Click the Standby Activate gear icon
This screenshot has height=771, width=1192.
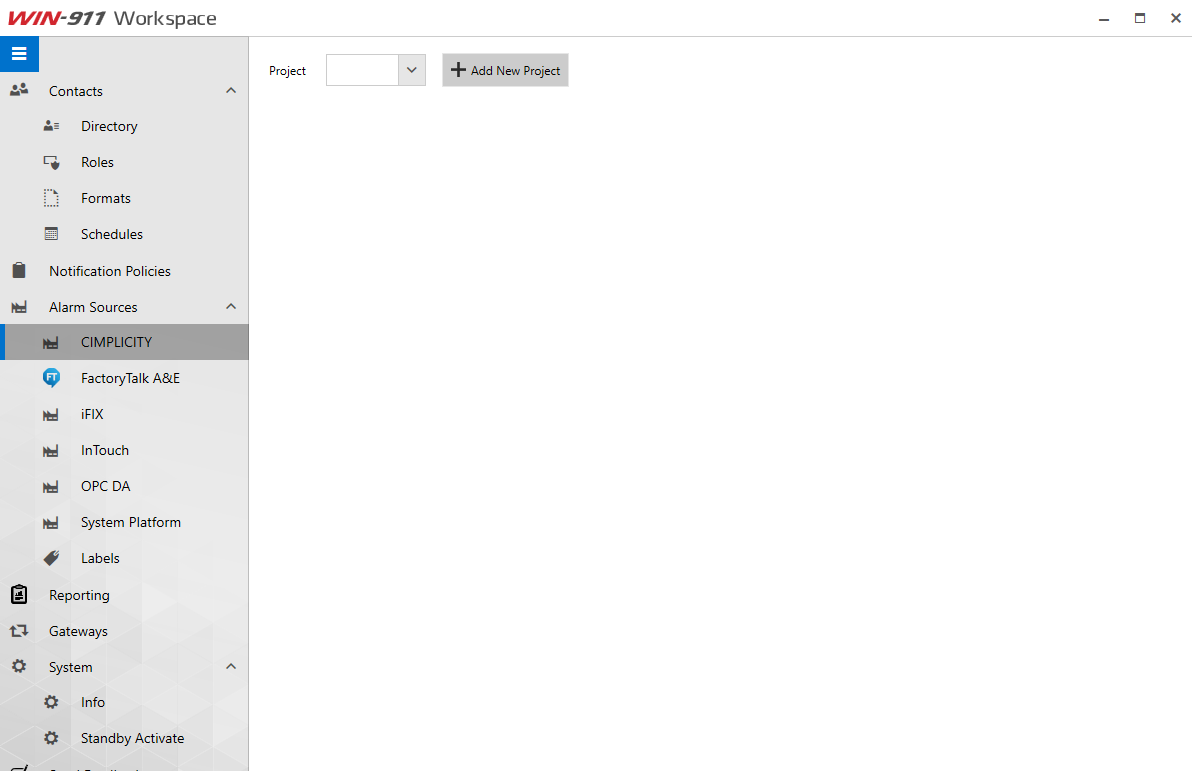(x=51, y=738)
